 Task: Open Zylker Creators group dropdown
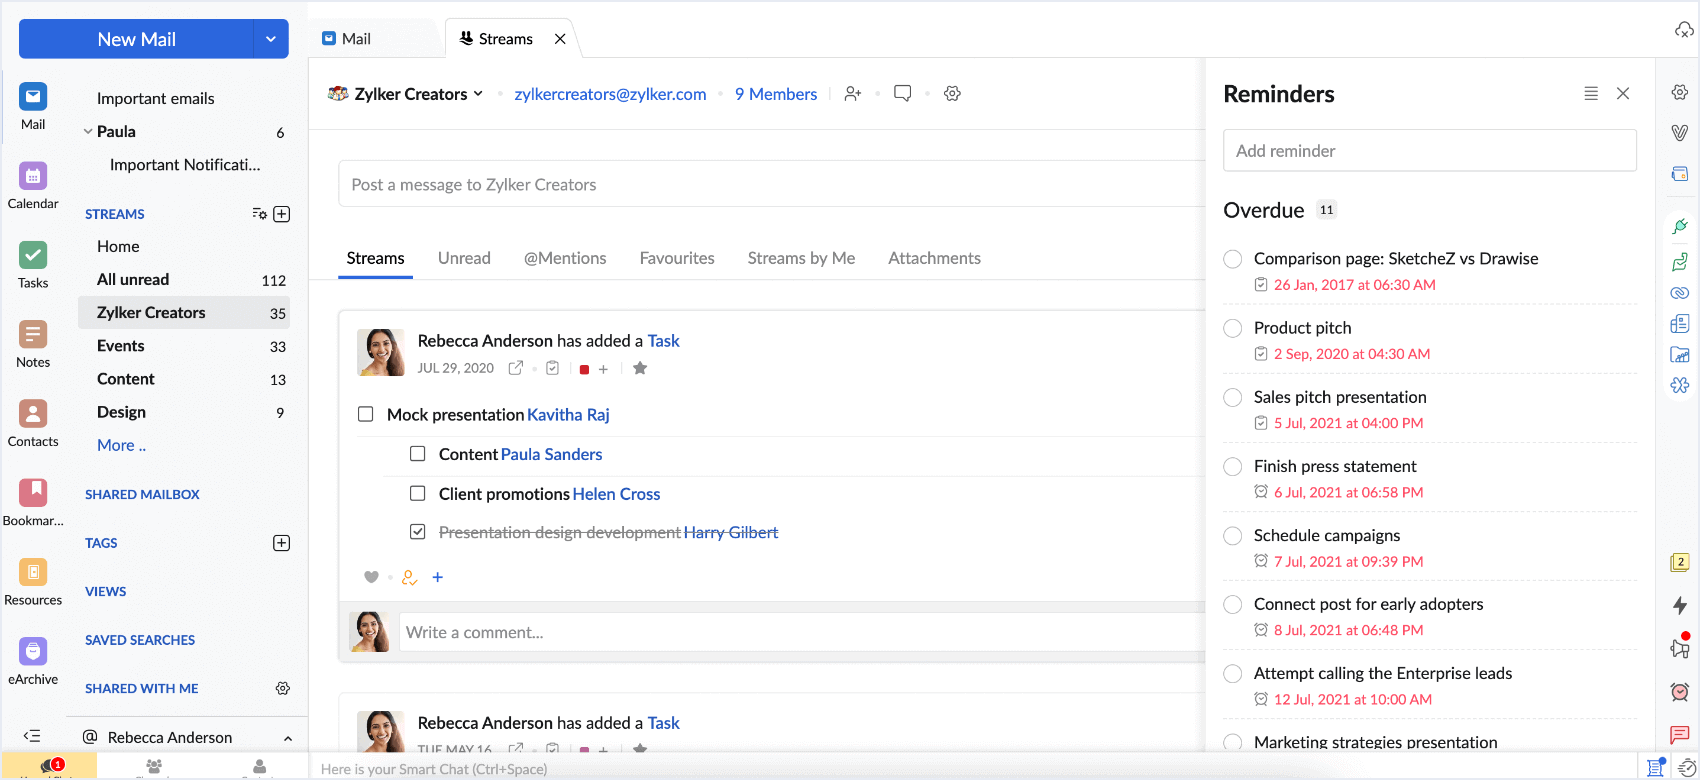(478, 93)
